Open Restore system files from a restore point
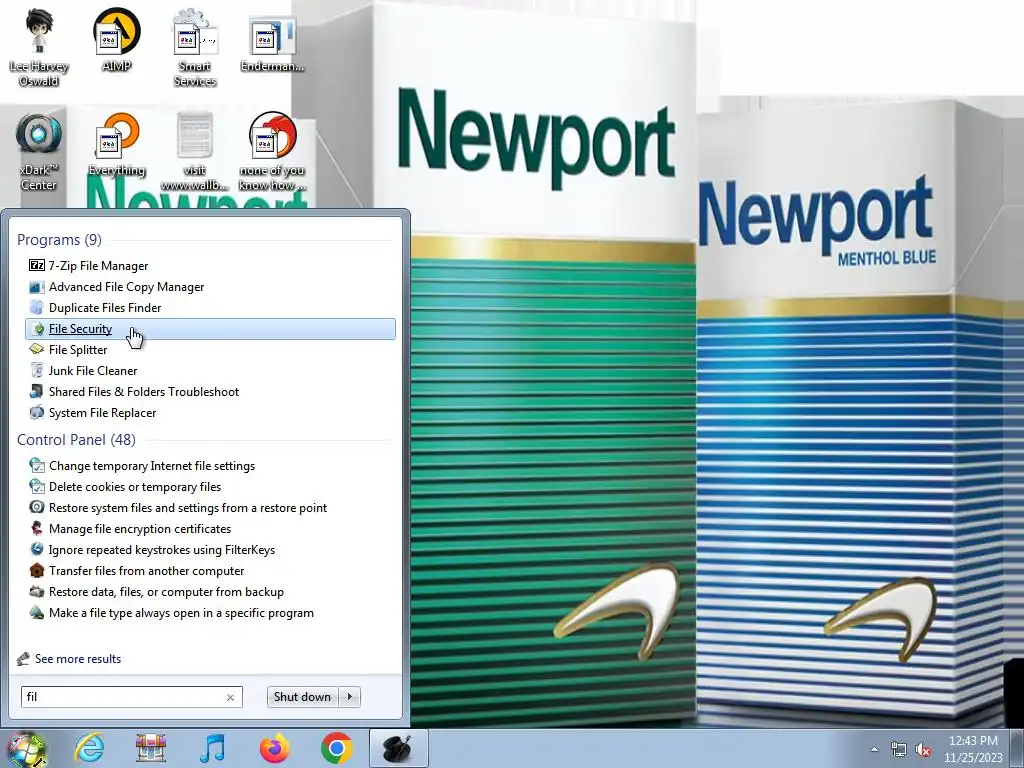 [210, 507]
